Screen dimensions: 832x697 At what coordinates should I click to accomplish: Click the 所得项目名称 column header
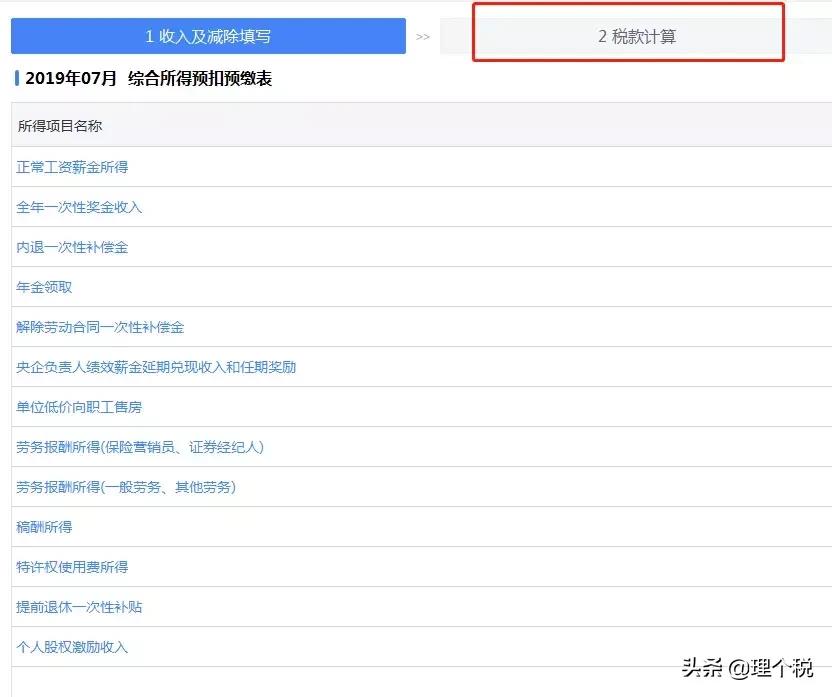tap(60, 125)
